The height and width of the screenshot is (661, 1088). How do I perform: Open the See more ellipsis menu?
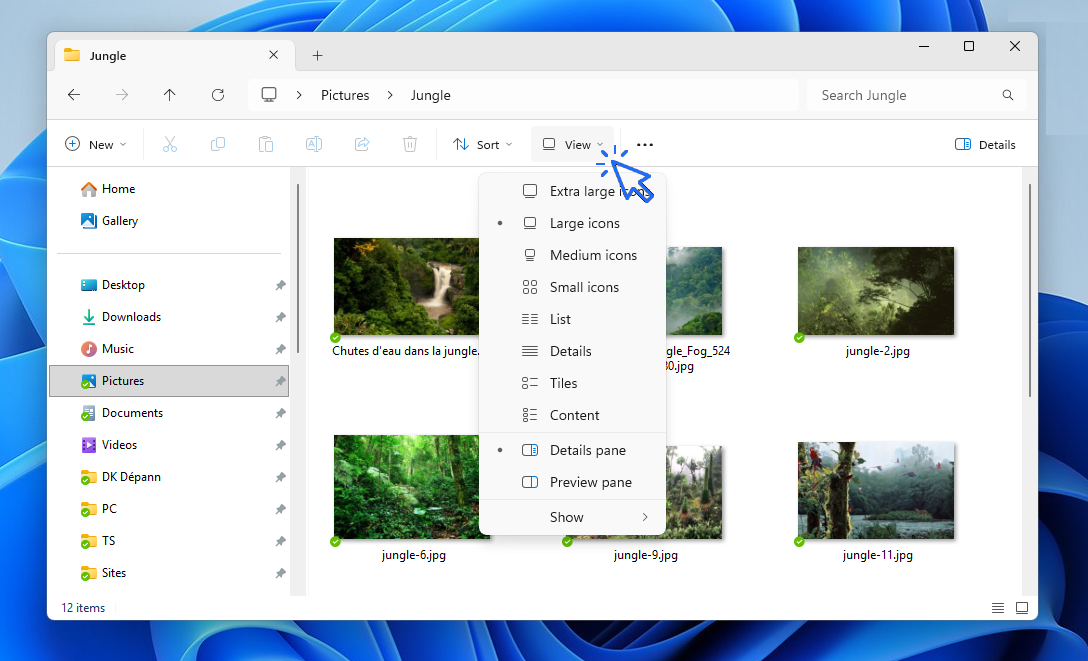pyautogui.click(x=645, y=145)
